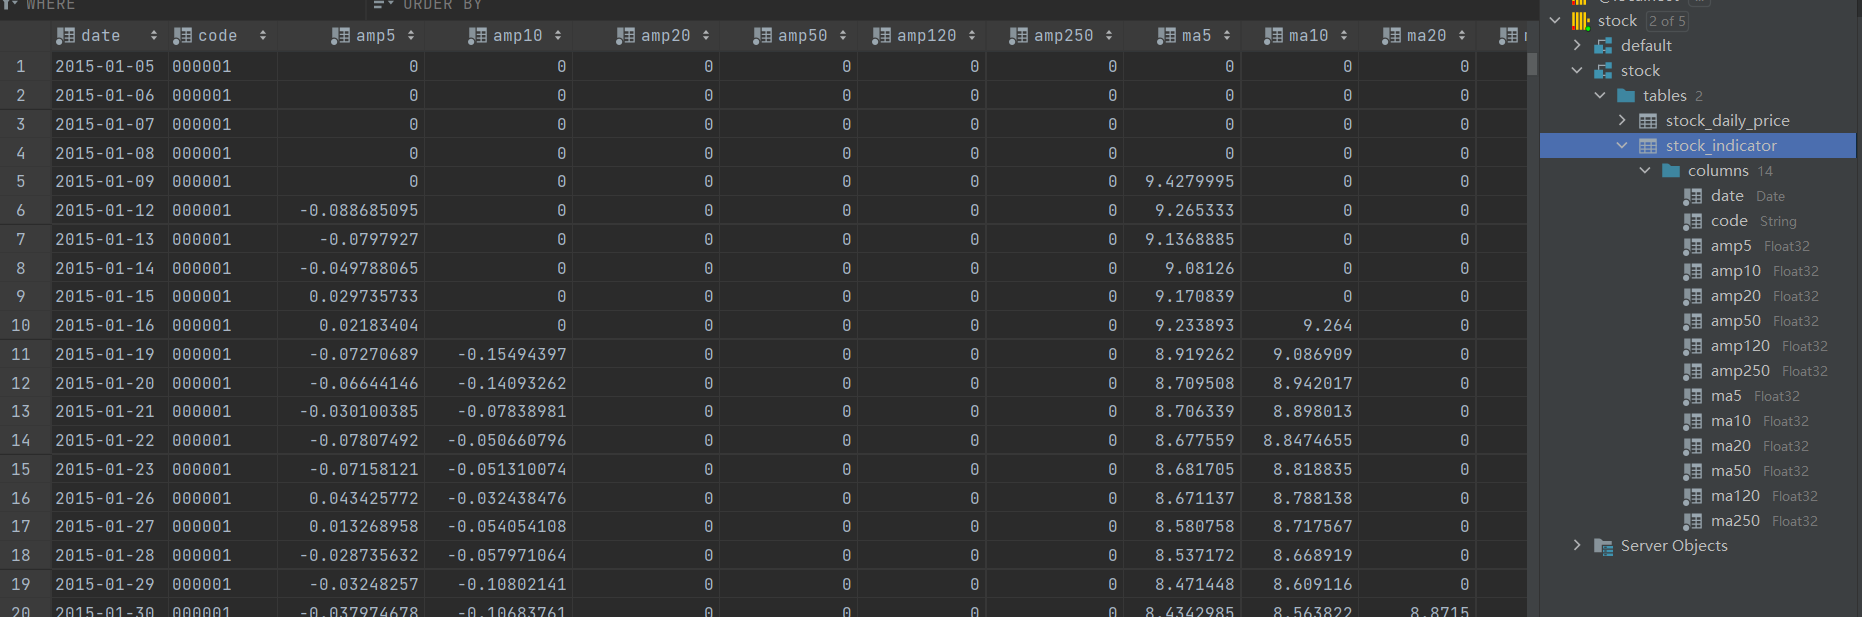
Task: Click the Server Objects icon
Action: coord(1603,546)
